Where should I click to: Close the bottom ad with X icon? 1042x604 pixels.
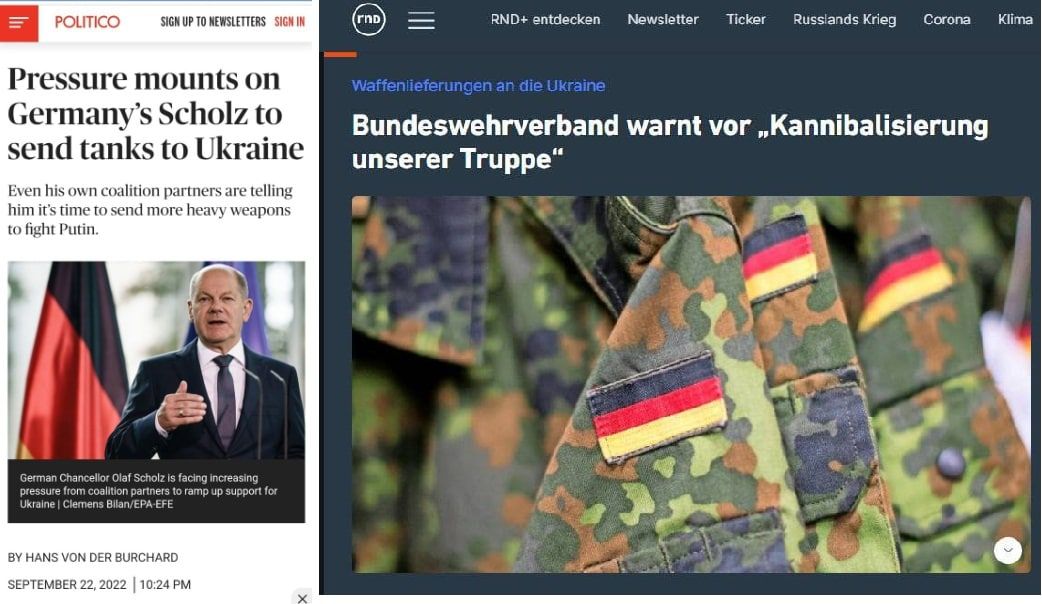click(302, 597)
